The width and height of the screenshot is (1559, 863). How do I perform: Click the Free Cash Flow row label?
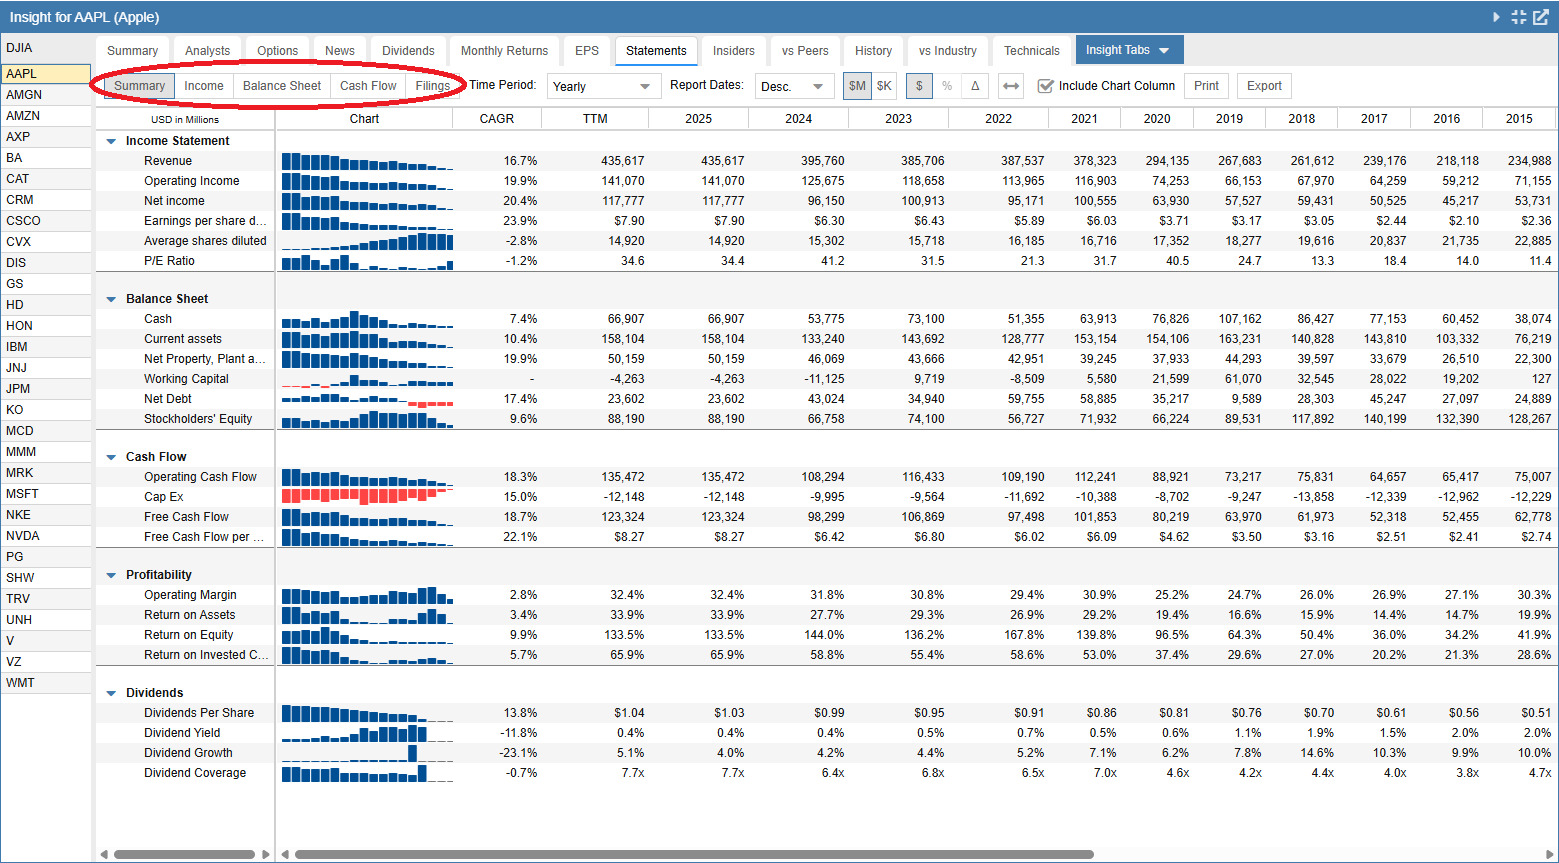pyautogui.click(x=186, y=517)
